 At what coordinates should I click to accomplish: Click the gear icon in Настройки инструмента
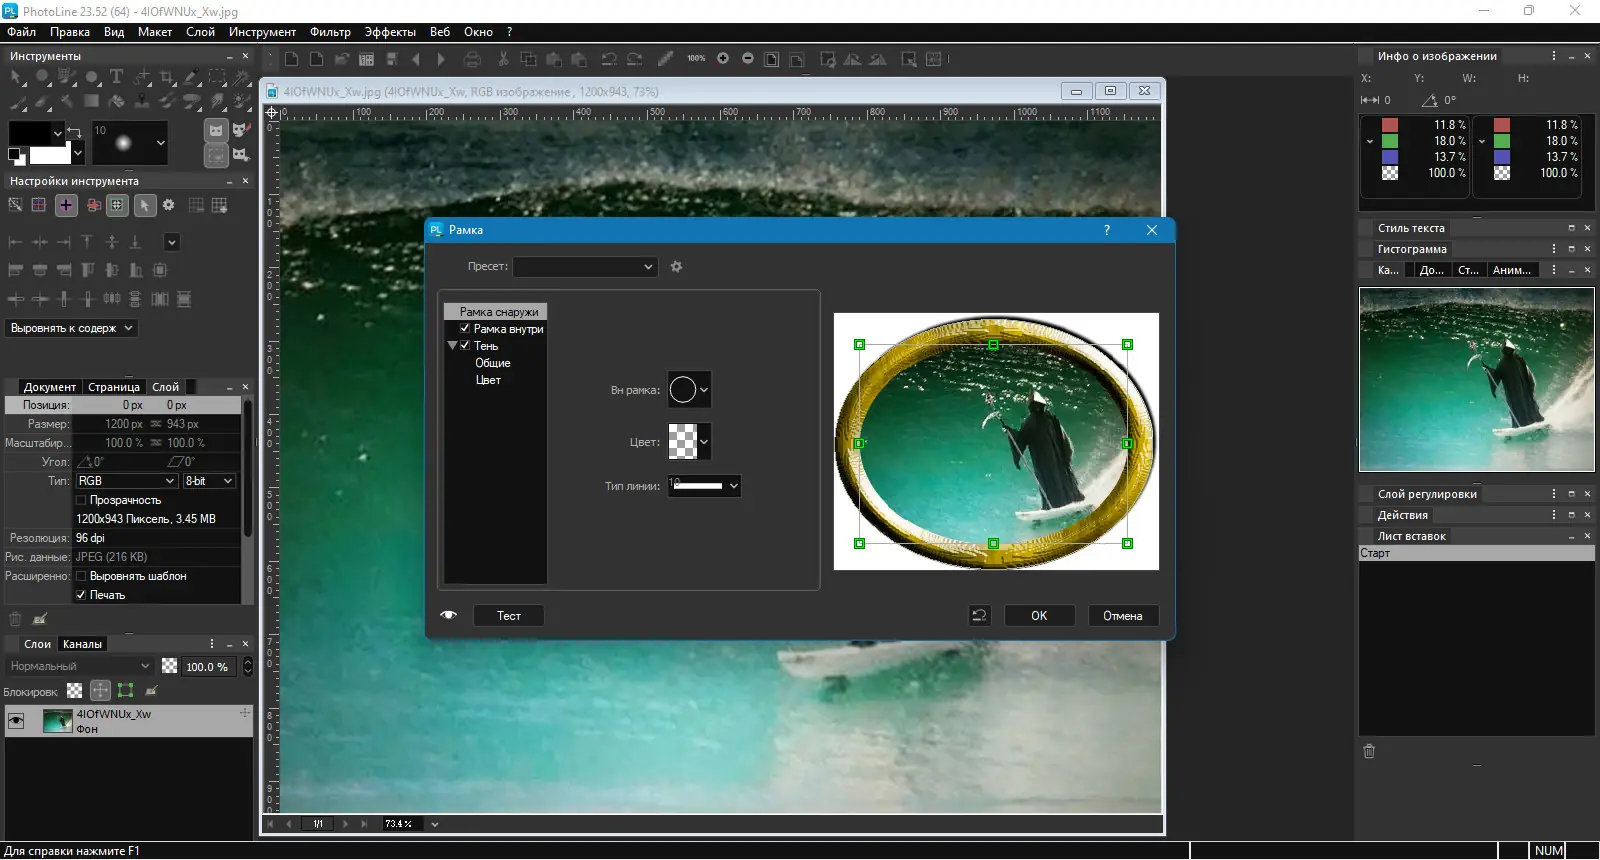[x=169, y=205]
